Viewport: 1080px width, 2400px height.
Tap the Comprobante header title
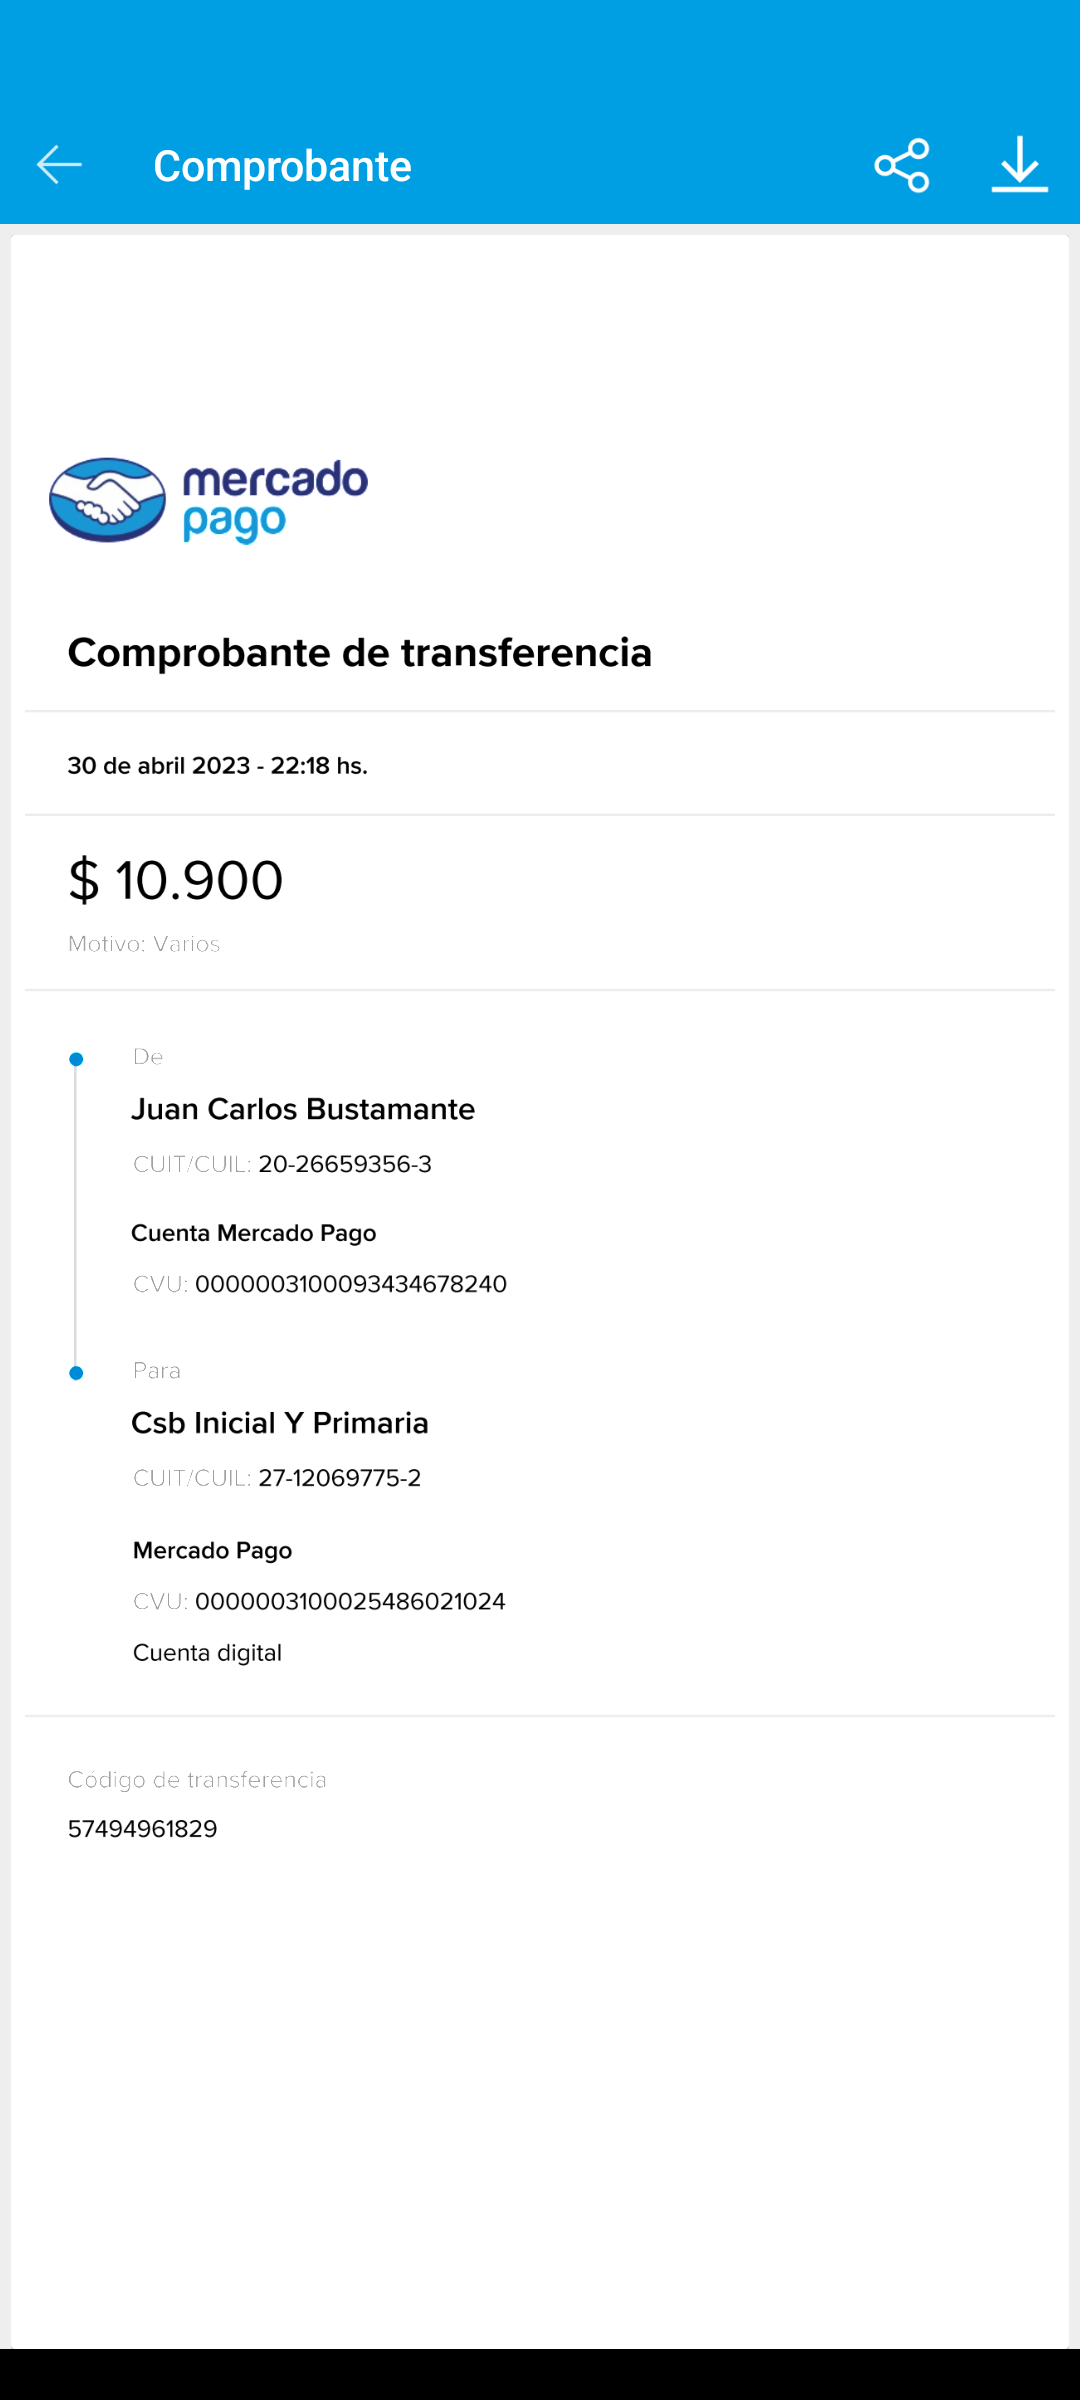(282, 166)
